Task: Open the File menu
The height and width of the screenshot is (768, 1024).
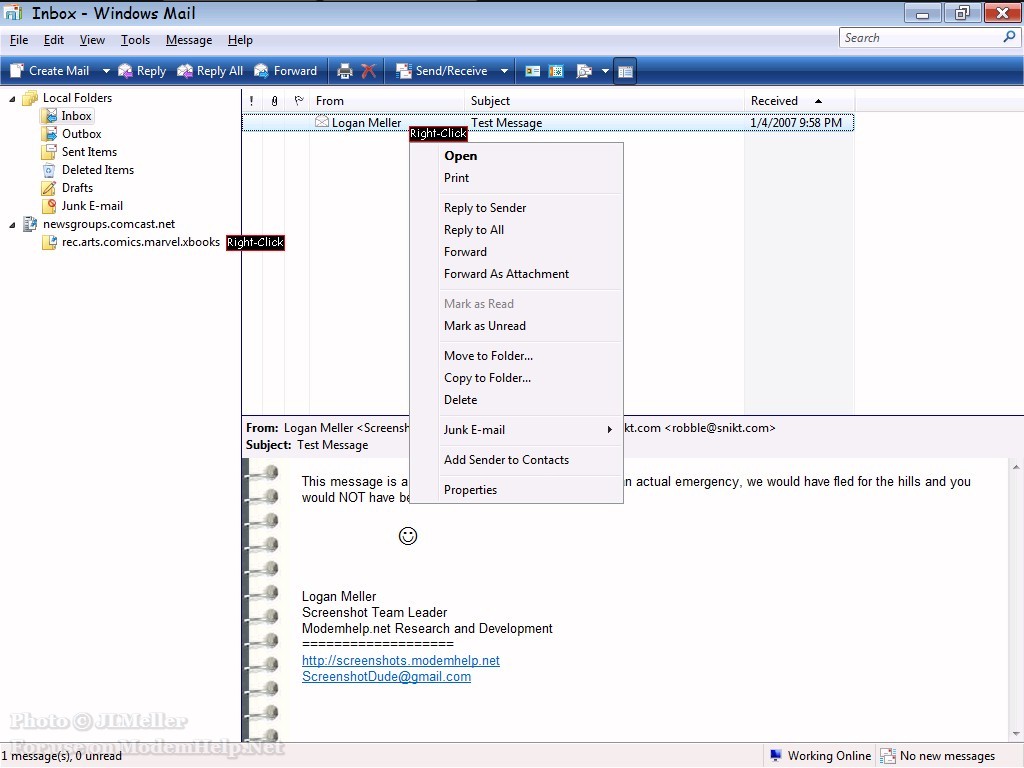Action: click(19, 40)
